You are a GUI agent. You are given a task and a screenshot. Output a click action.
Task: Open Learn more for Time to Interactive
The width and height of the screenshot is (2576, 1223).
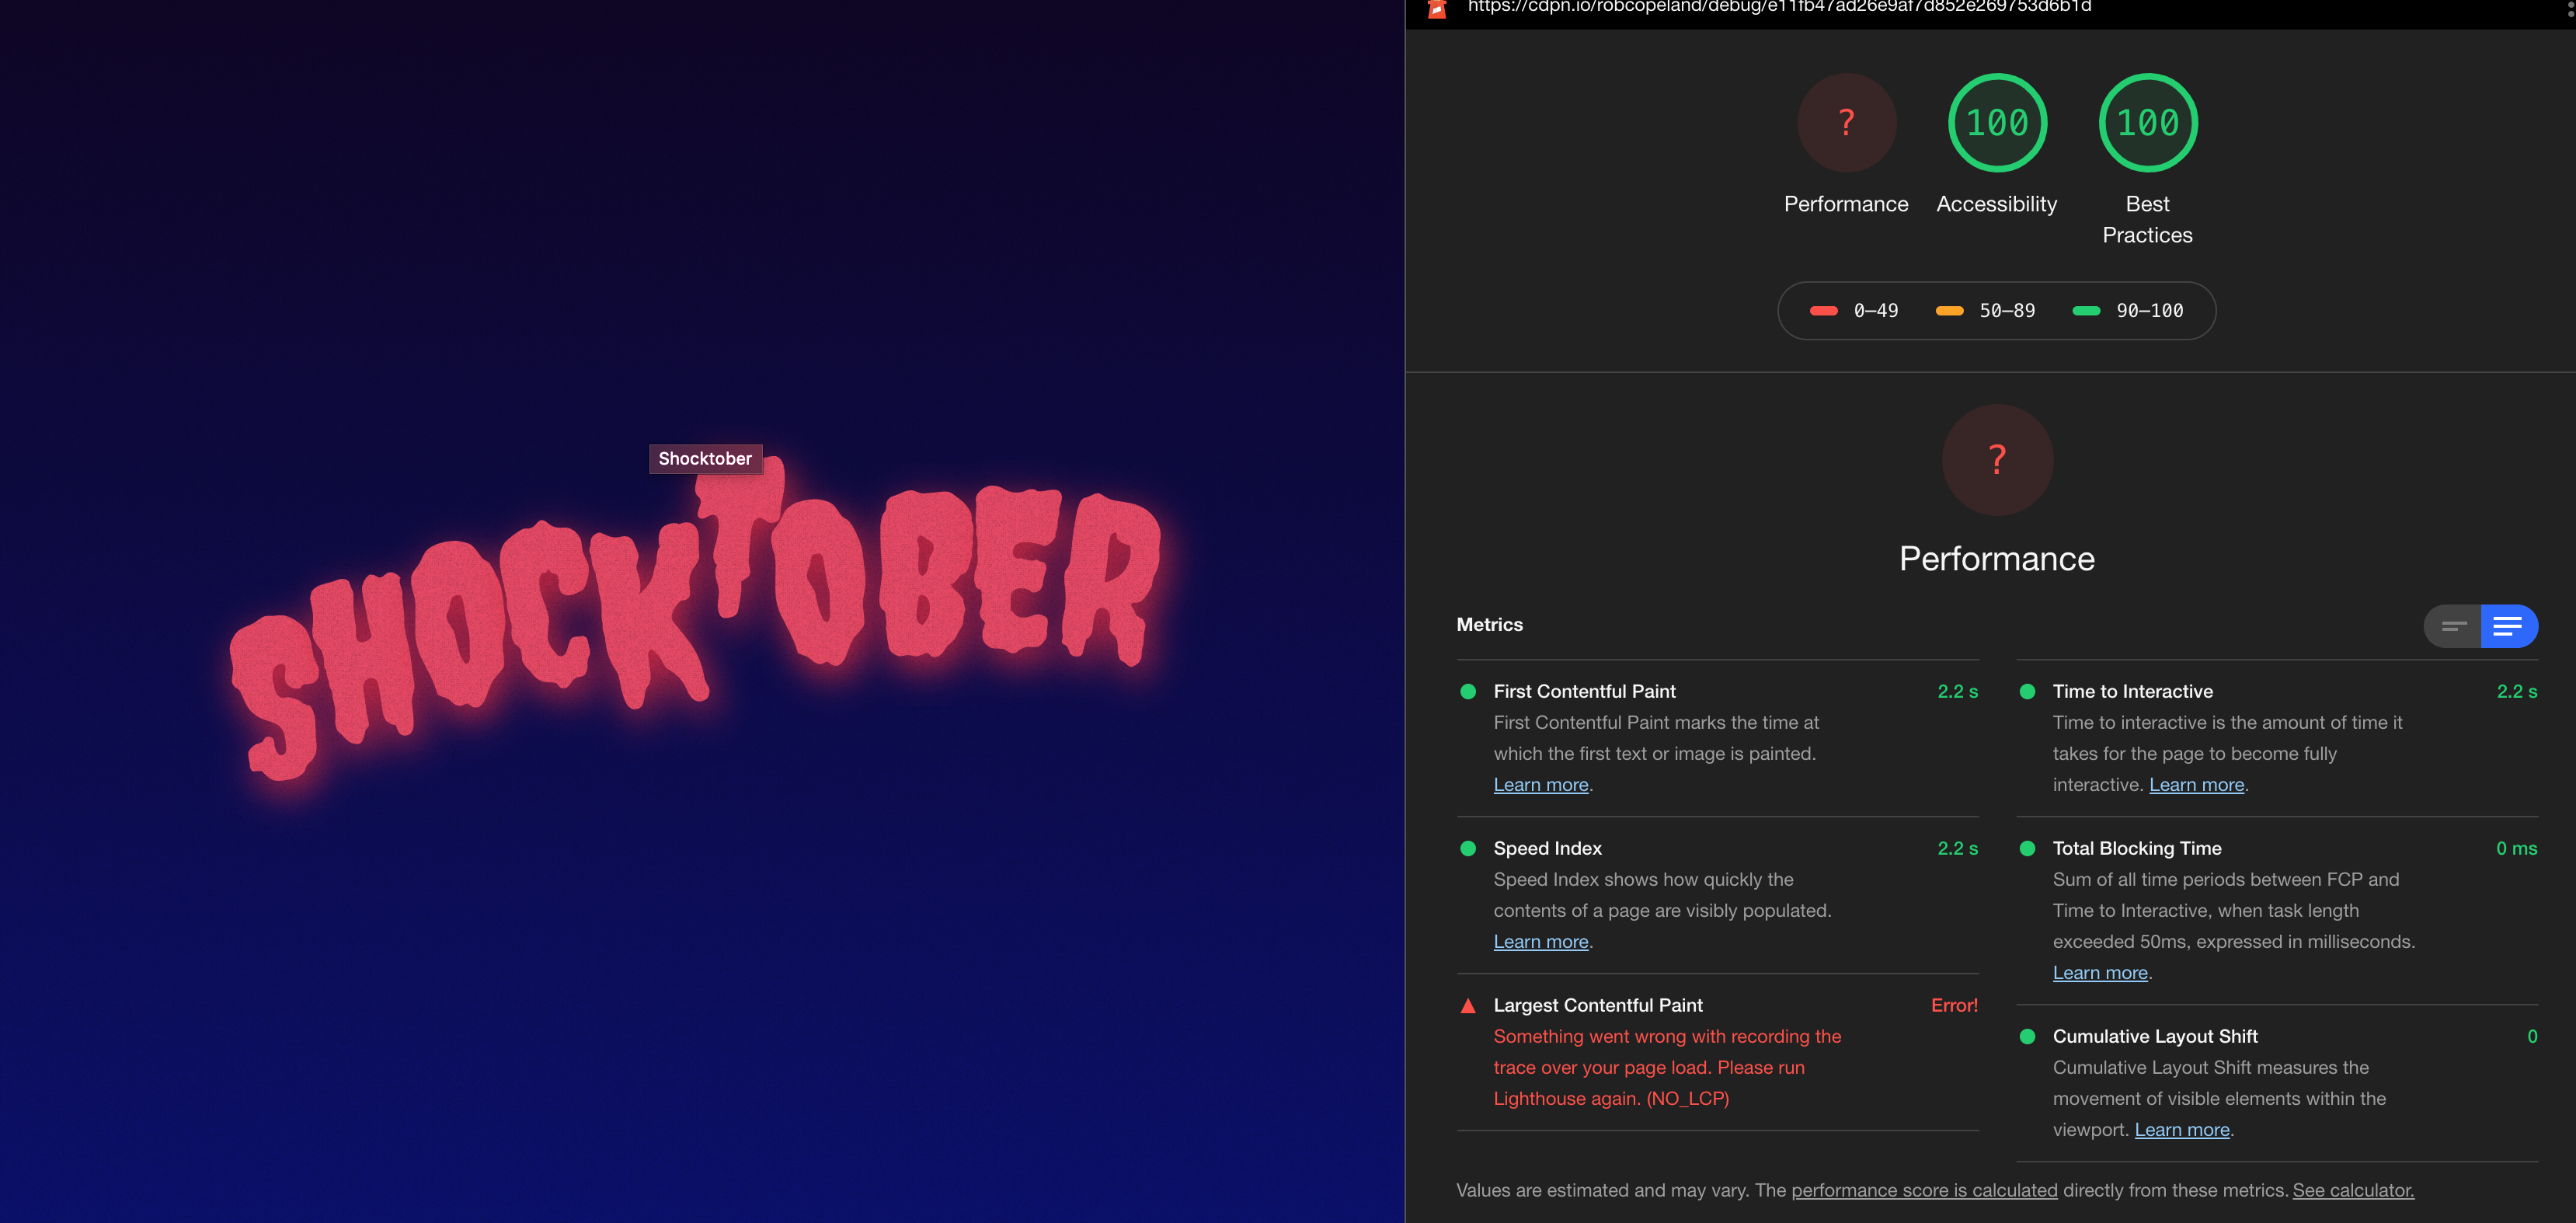pyautogui.click(x=2197, y=785)
